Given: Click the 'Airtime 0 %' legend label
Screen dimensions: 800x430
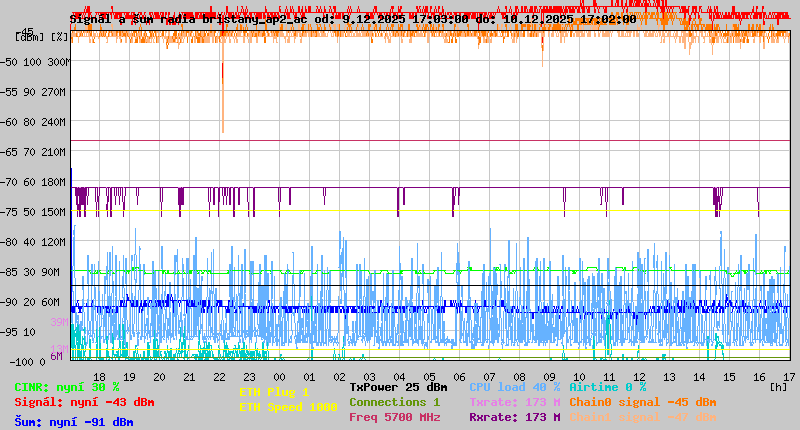Looking at the screenshot, I should pos(608,388).
